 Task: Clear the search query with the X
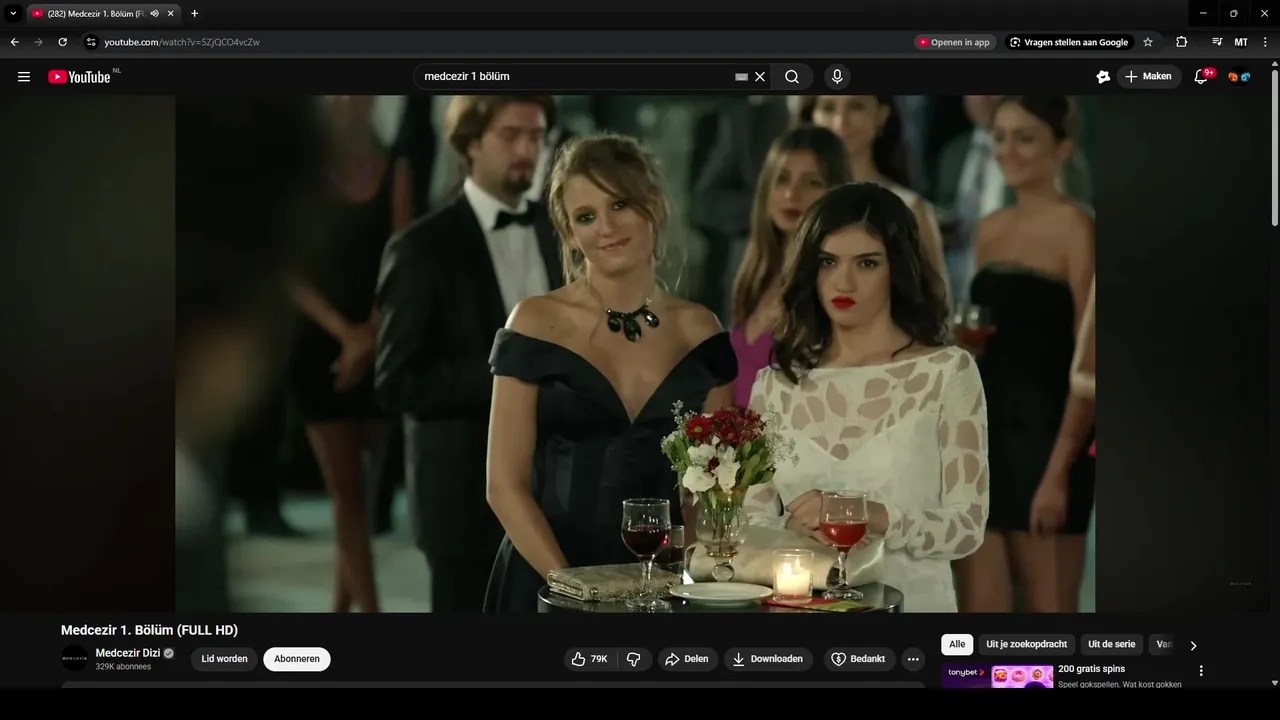coord(760,77)
